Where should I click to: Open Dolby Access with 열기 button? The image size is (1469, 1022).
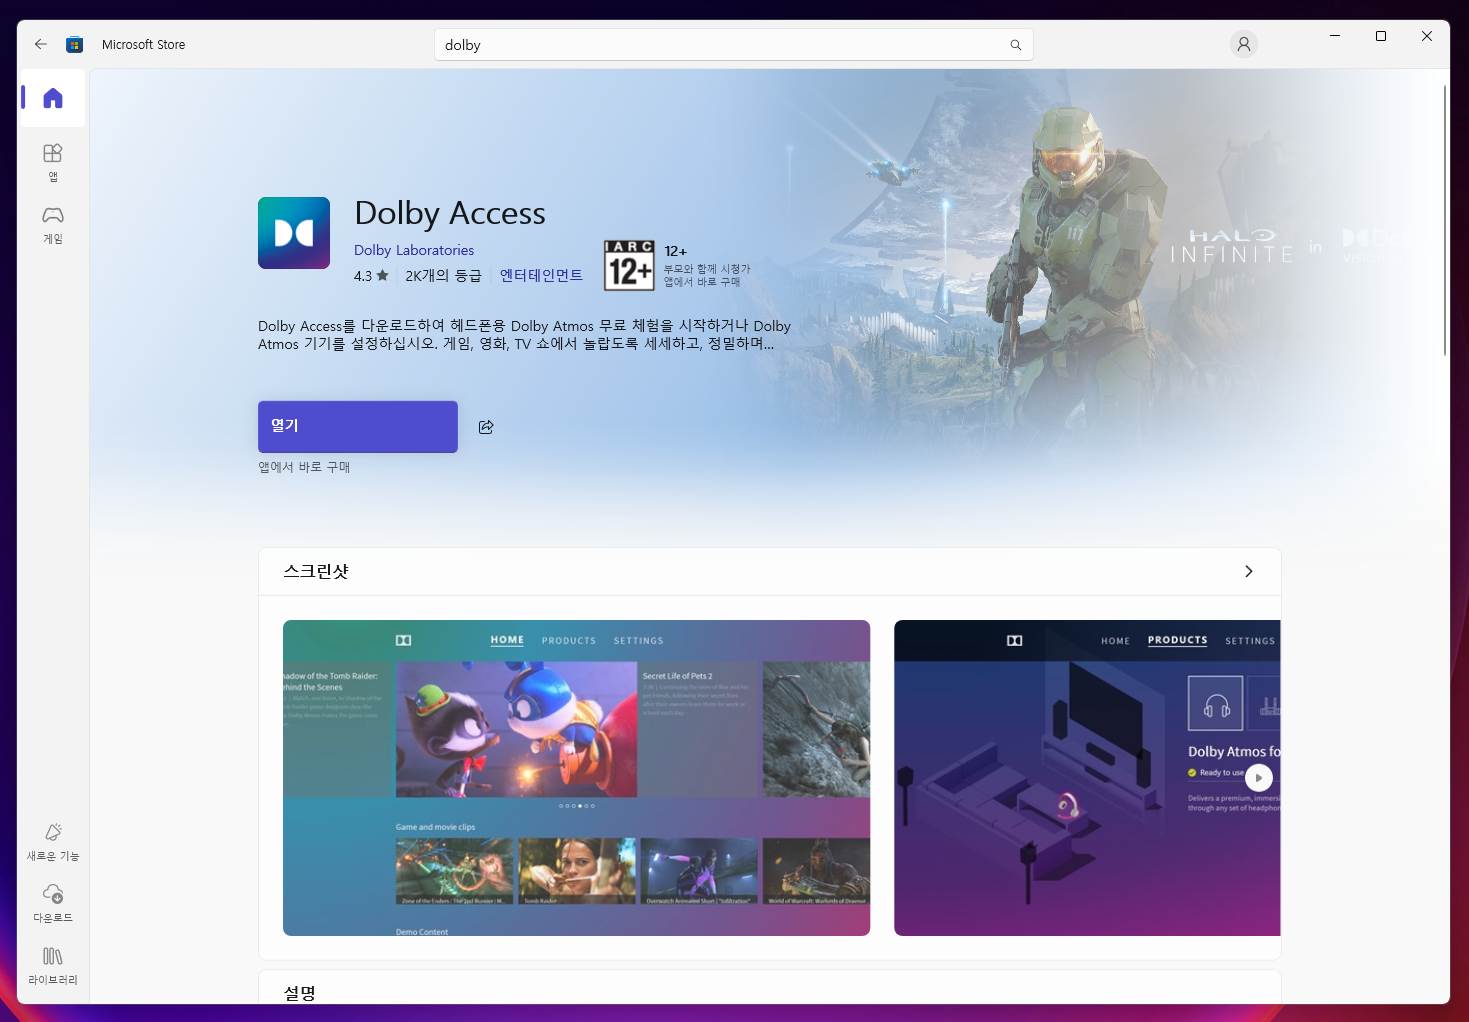pos(358,427)
